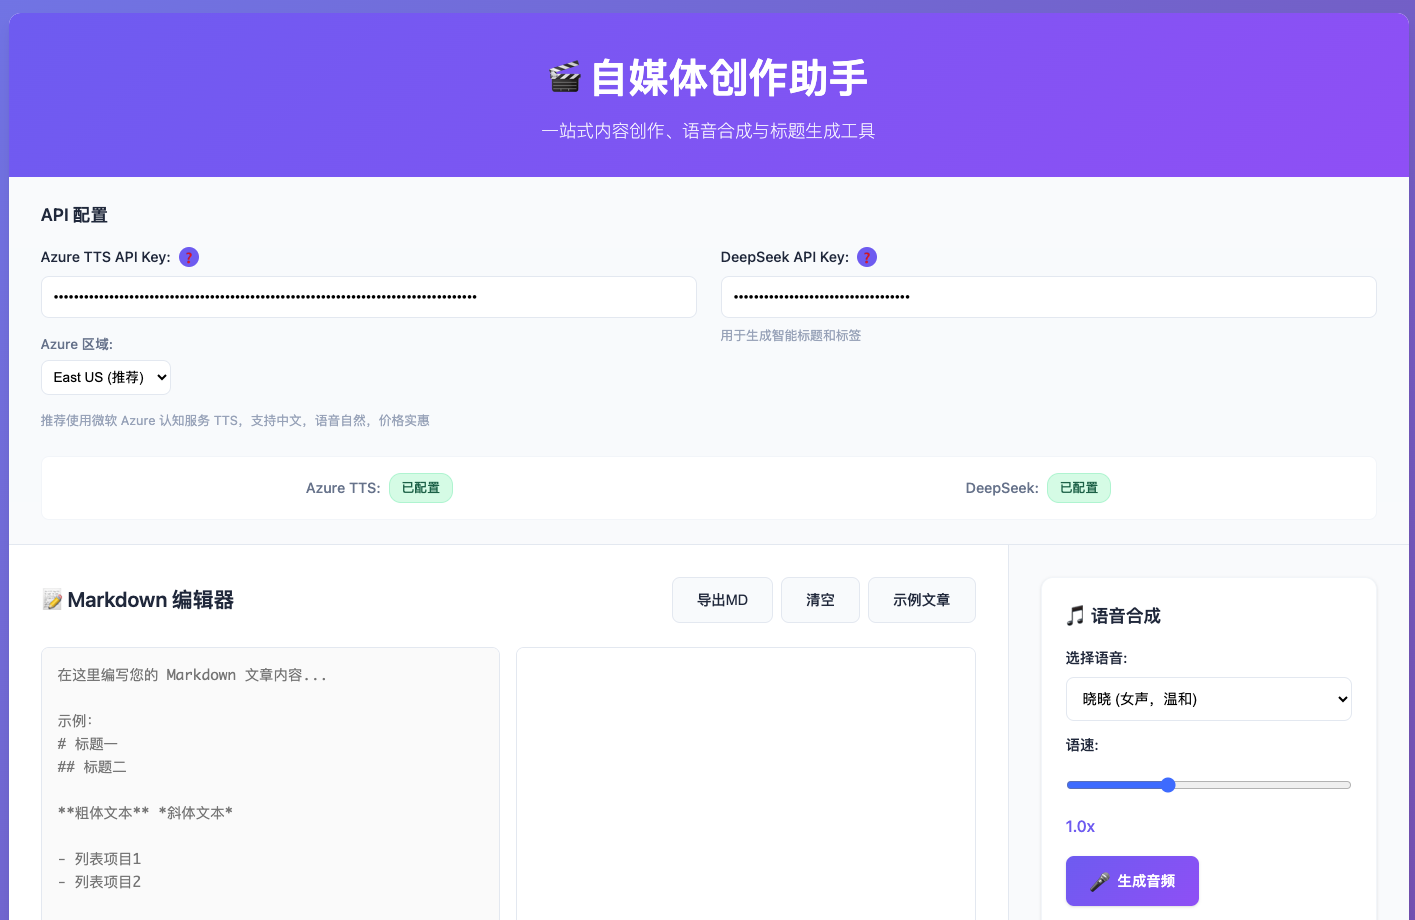Click the clapperboard icon in the header
This screenshot has width=1415, height=920.
[565, 78]
